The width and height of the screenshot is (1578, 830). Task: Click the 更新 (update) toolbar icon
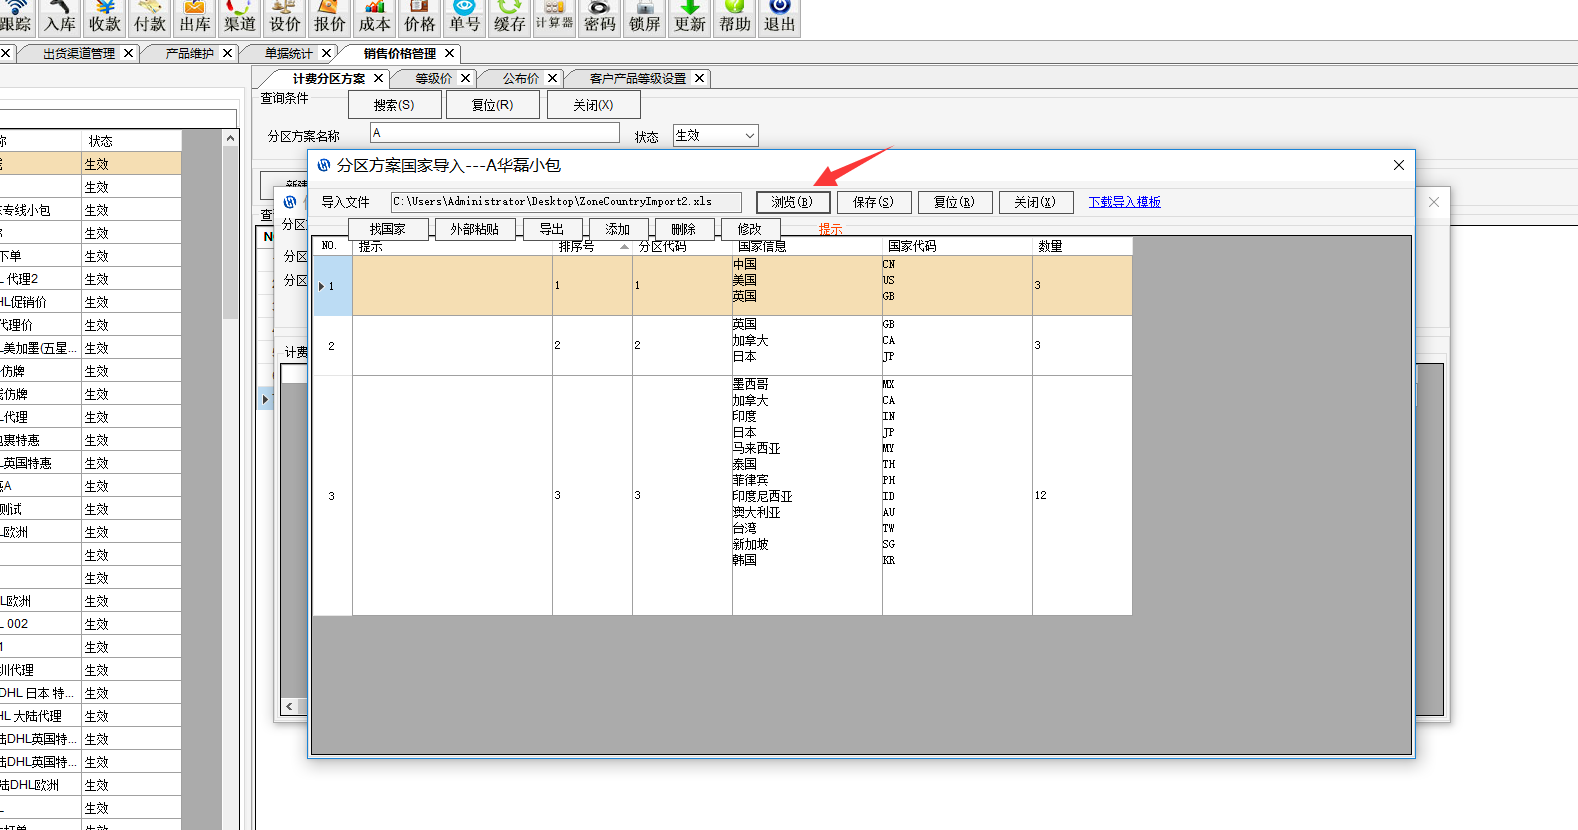pos(690,17)
